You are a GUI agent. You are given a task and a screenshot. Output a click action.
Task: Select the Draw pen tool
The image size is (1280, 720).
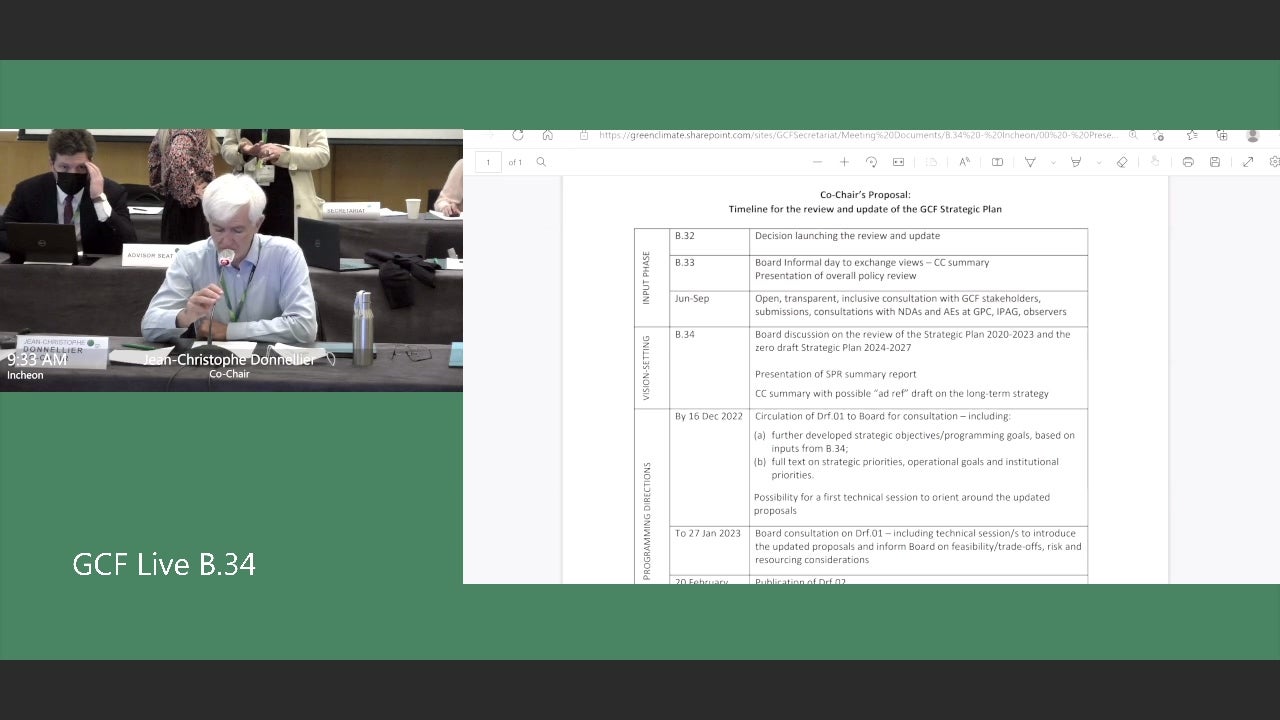pyautogui.click(x=1030, y=162)
